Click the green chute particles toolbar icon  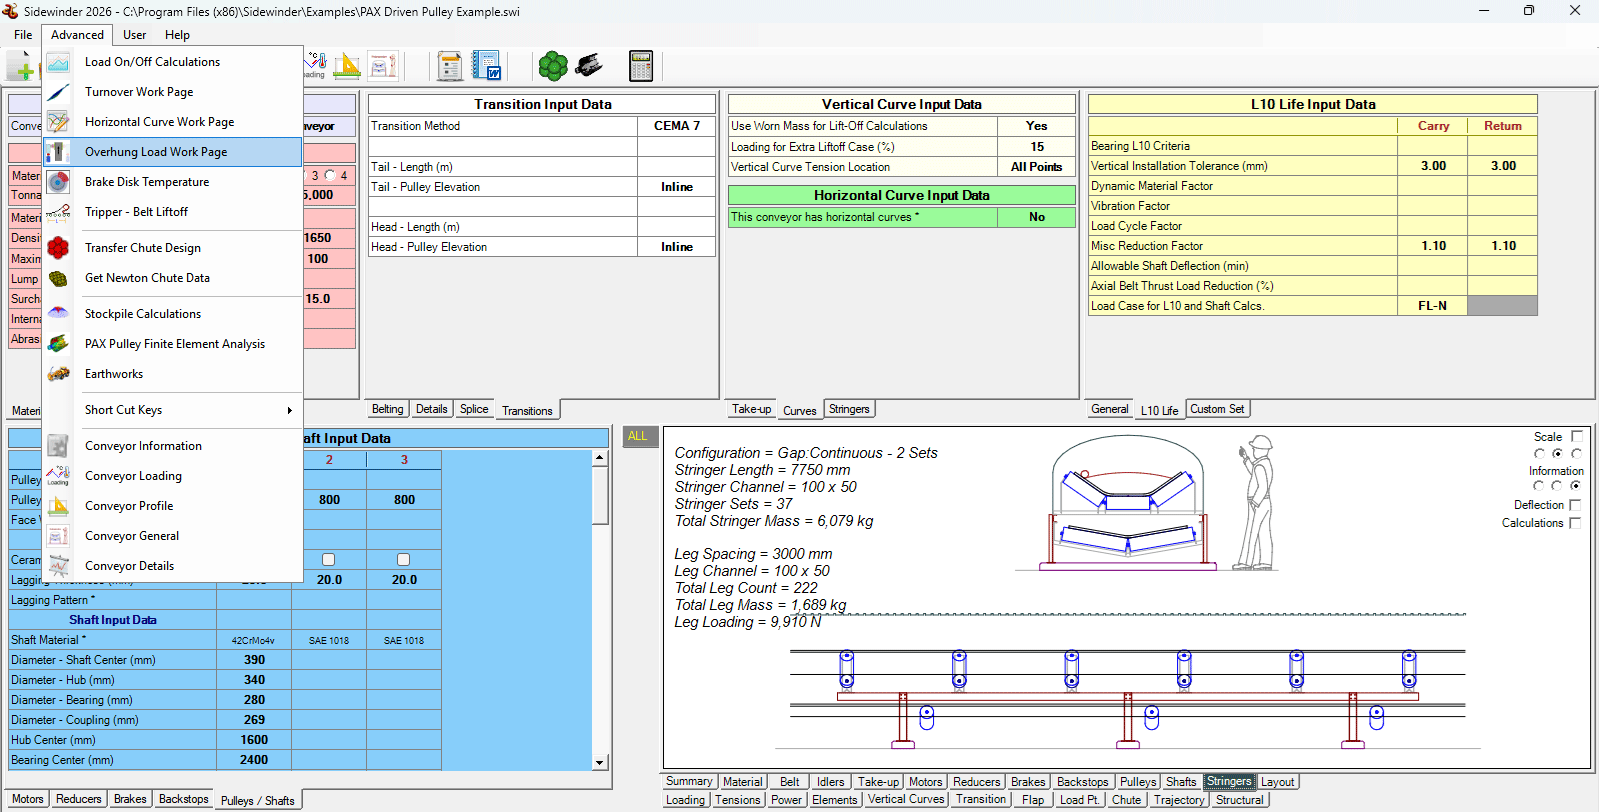pos(553,66)
